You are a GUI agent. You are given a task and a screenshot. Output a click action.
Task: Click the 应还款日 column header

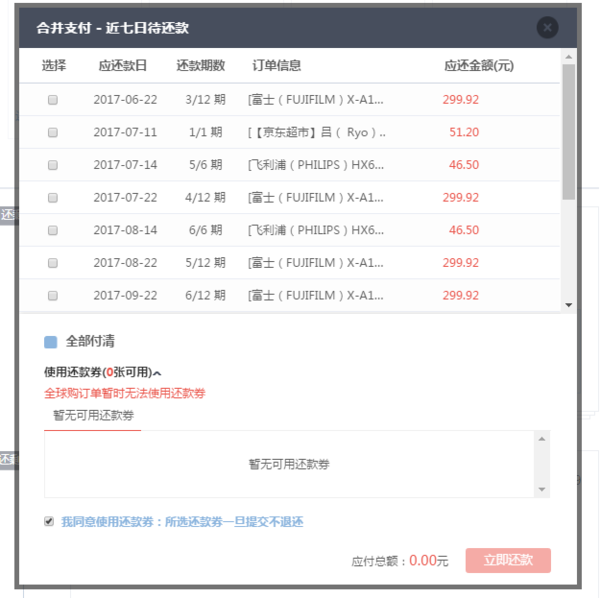coord(122,65)
